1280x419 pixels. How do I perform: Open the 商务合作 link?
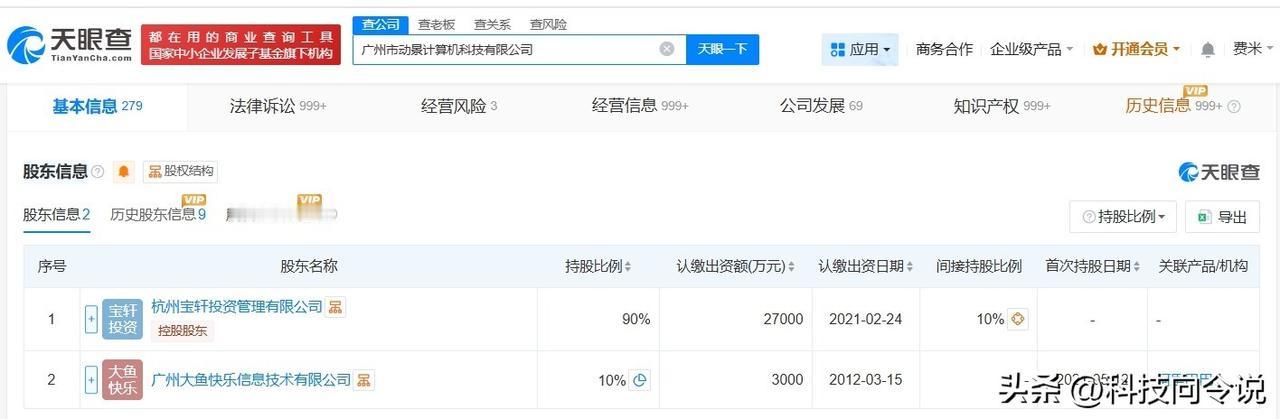[x=944, y=49]
